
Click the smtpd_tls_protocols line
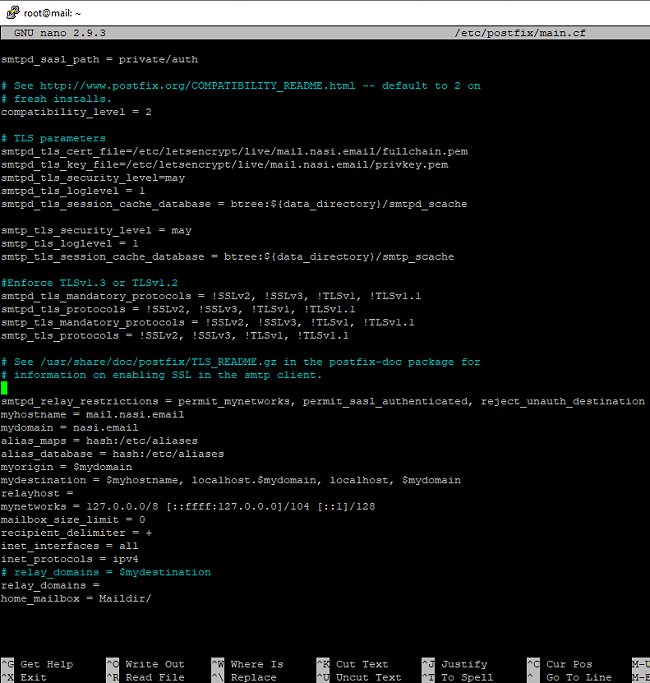pos(178,309)
